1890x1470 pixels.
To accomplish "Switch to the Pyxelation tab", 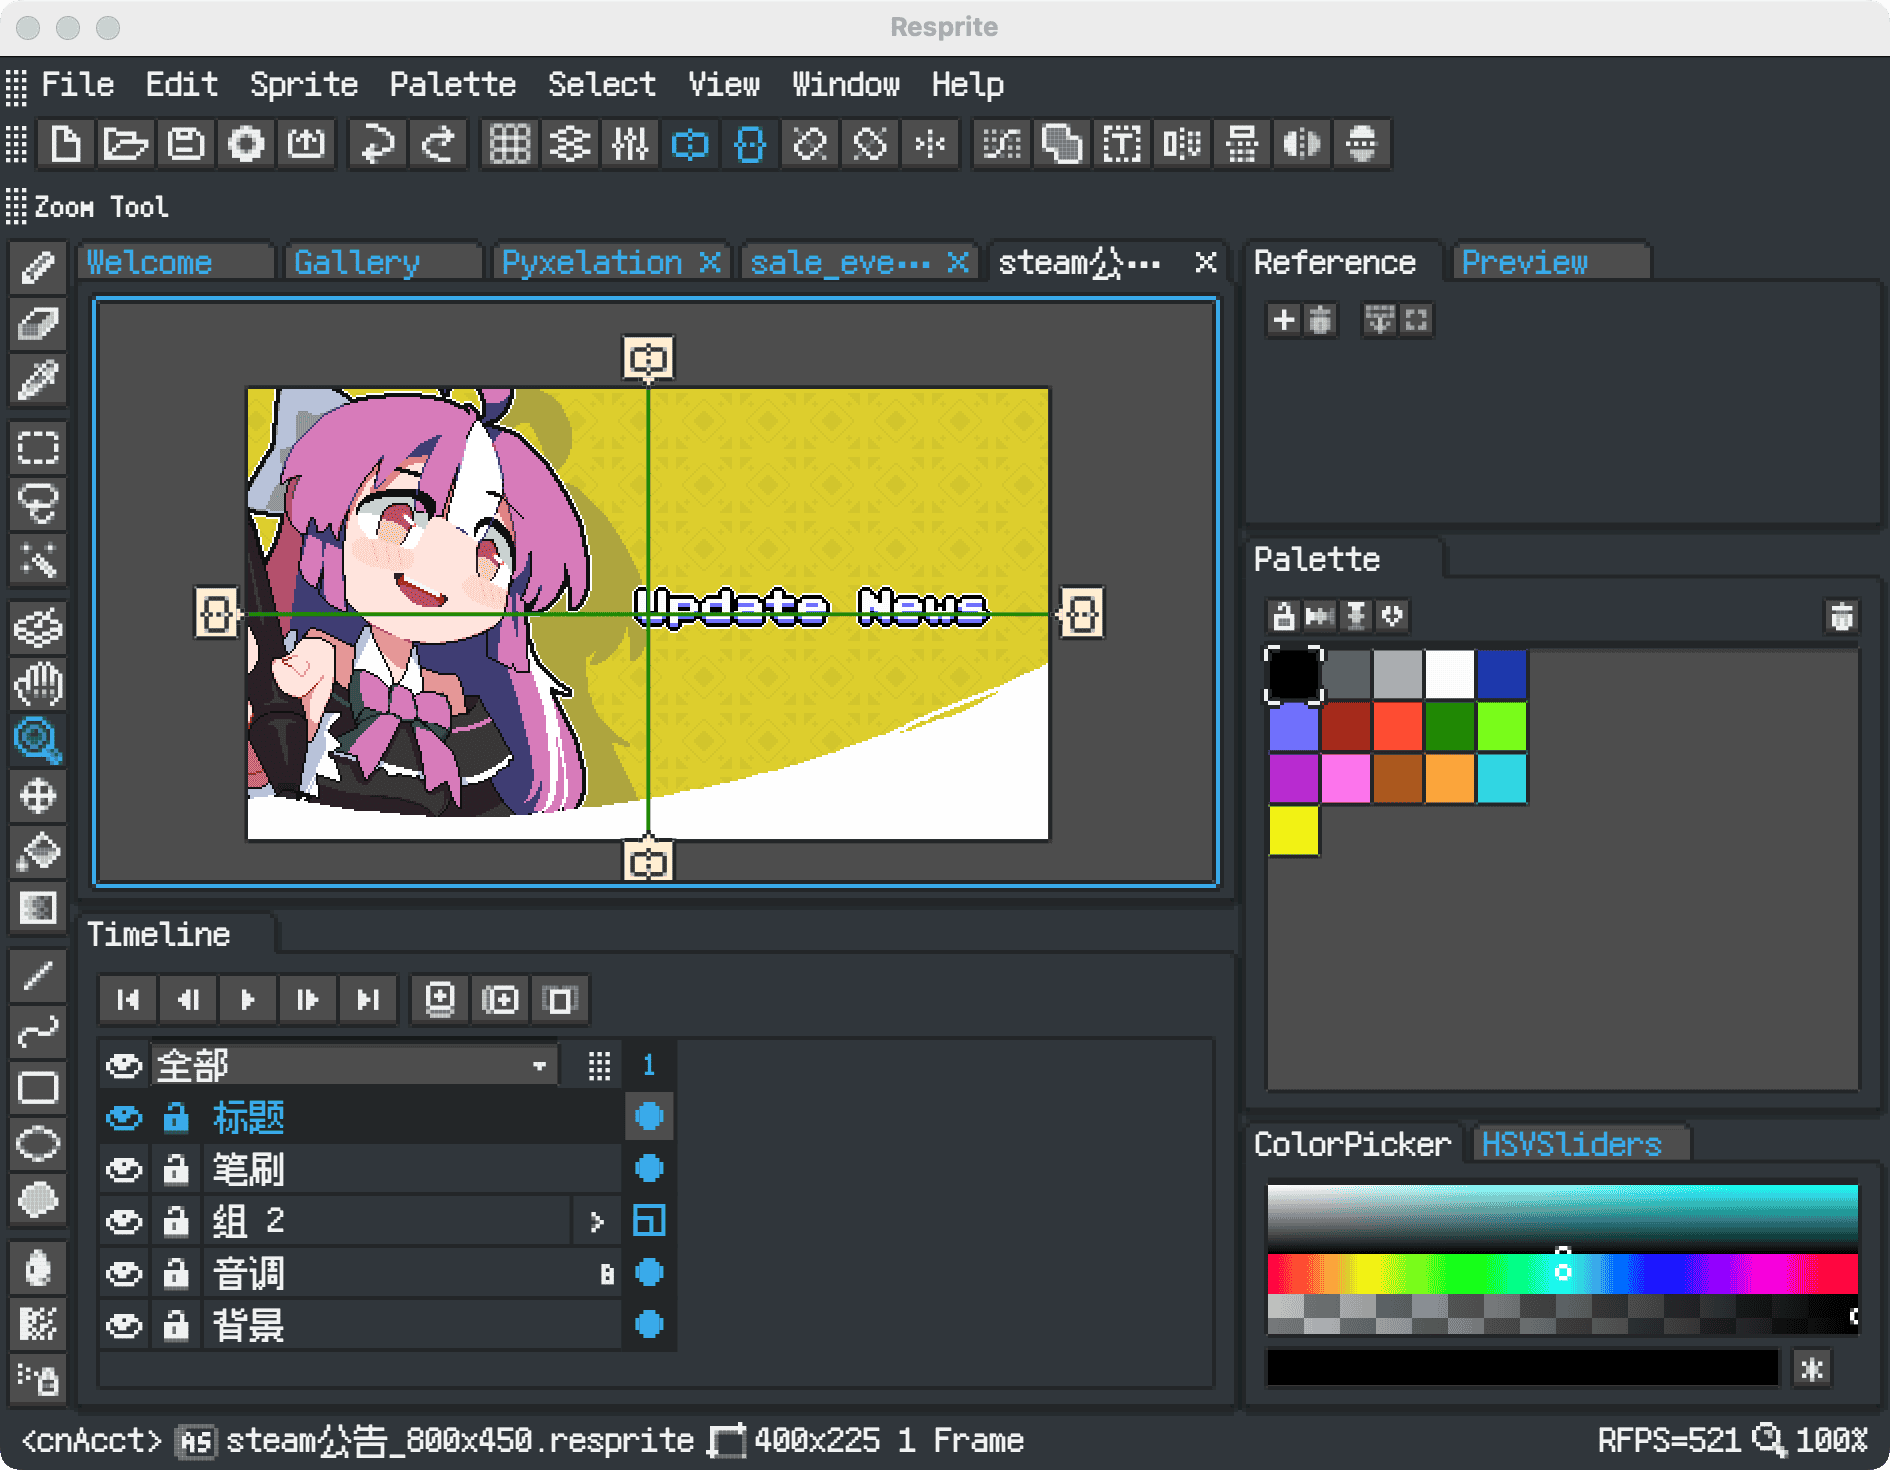I will (x=591, y=263).
